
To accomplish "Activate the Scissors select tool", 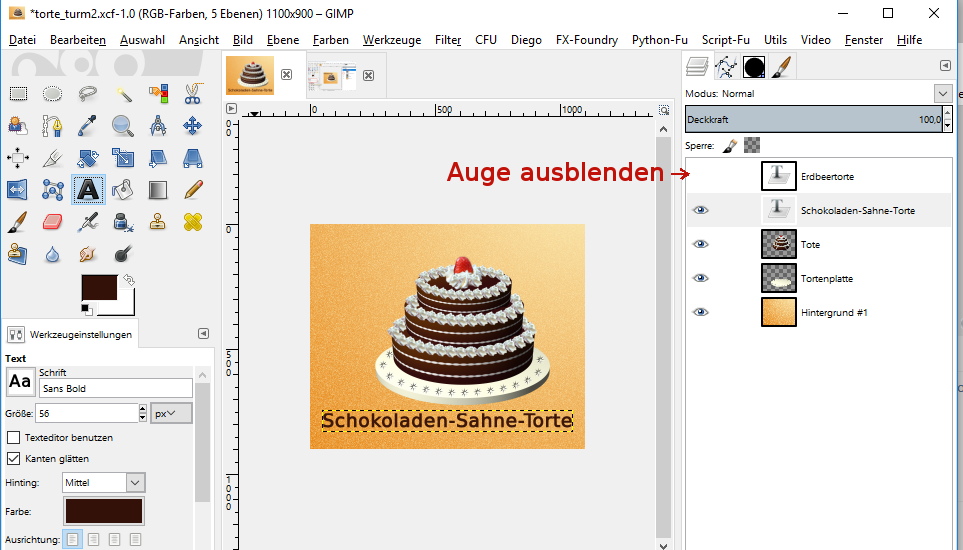I will 193,94.
